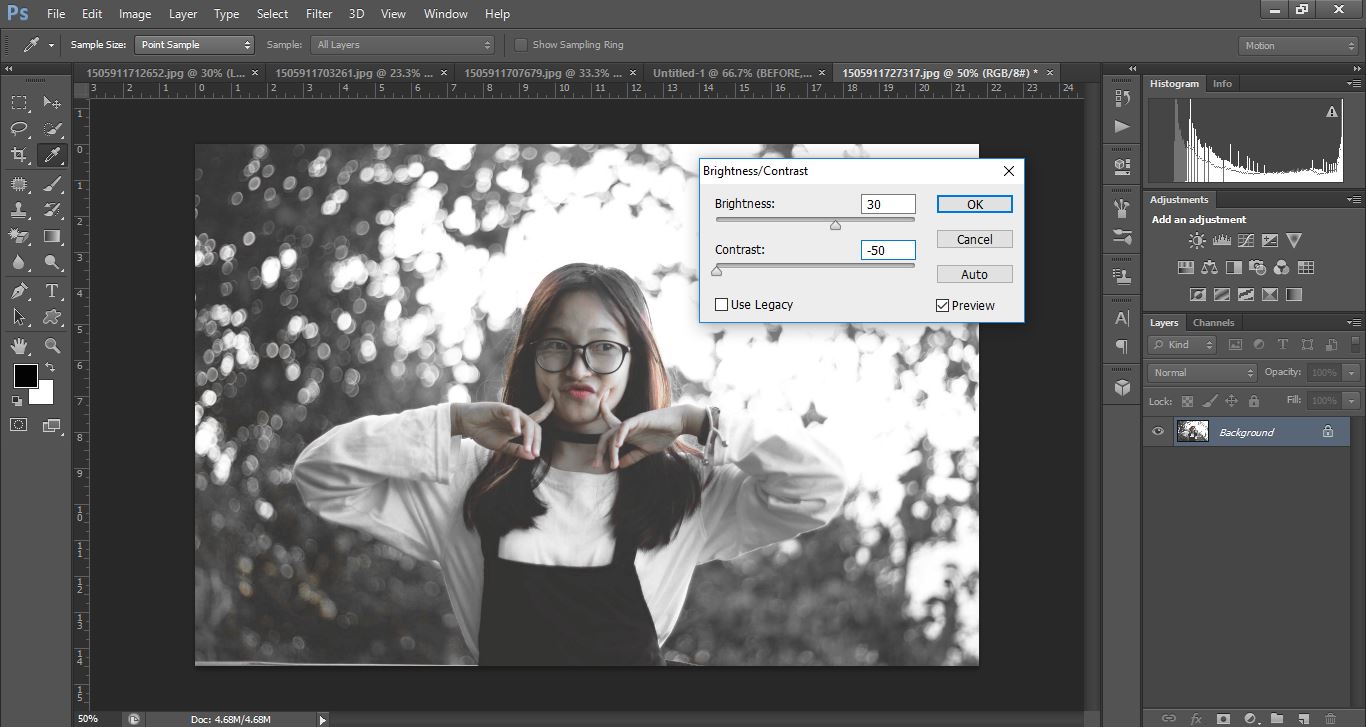1366x727 pixels.
Task: Select the Horizontal Type tool
Action: pyautogui.click(x=52, y=291)
